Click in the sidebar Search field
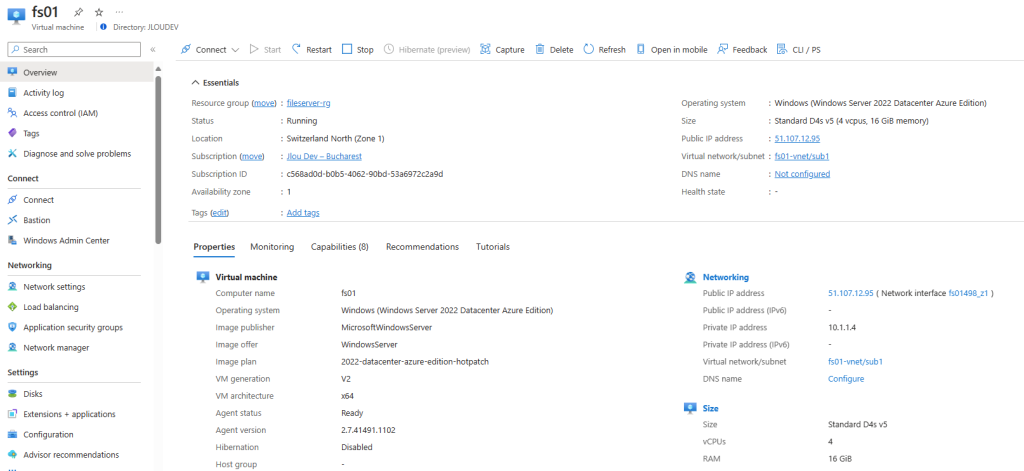This screenshot has width=1024, height=471. tap(74, 50)
